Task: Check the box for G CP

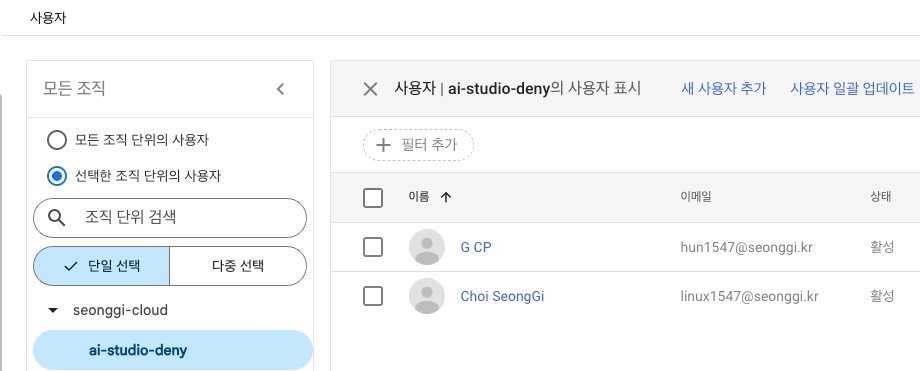Action: tap(373, 247)
